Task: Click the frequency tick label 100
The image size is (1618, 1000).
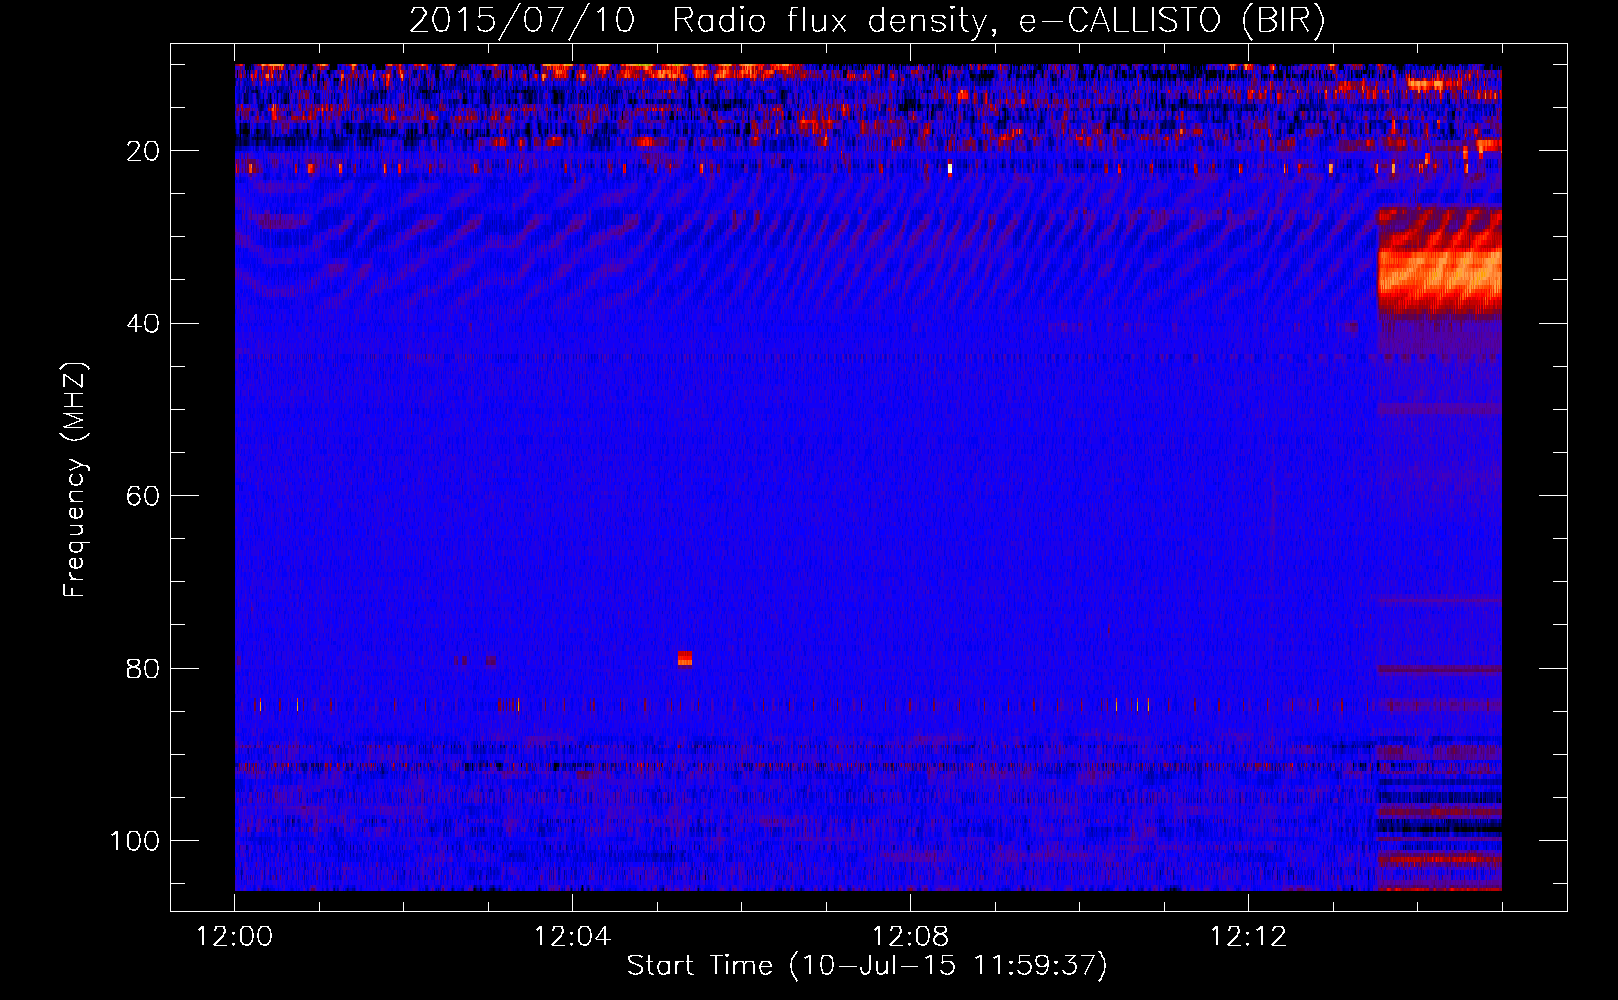Action: [x=135, y=841]
